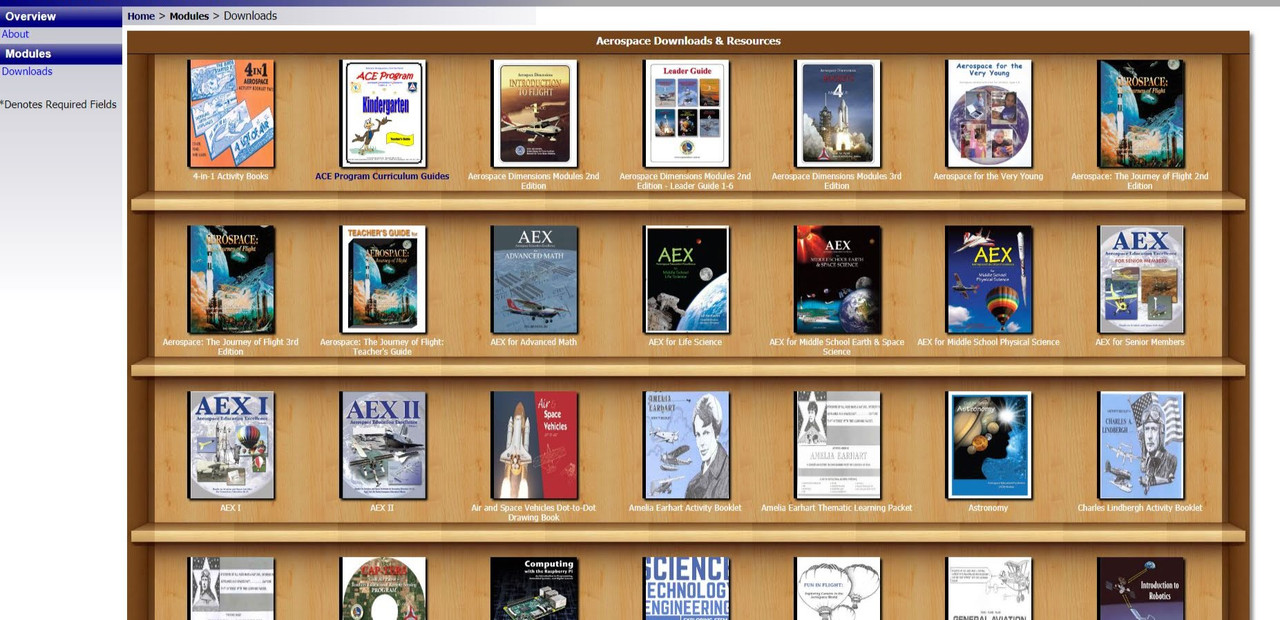1280x620 pixels.
Task: Click 'AEX for Life Science' title link
Action: click(686, 342)
